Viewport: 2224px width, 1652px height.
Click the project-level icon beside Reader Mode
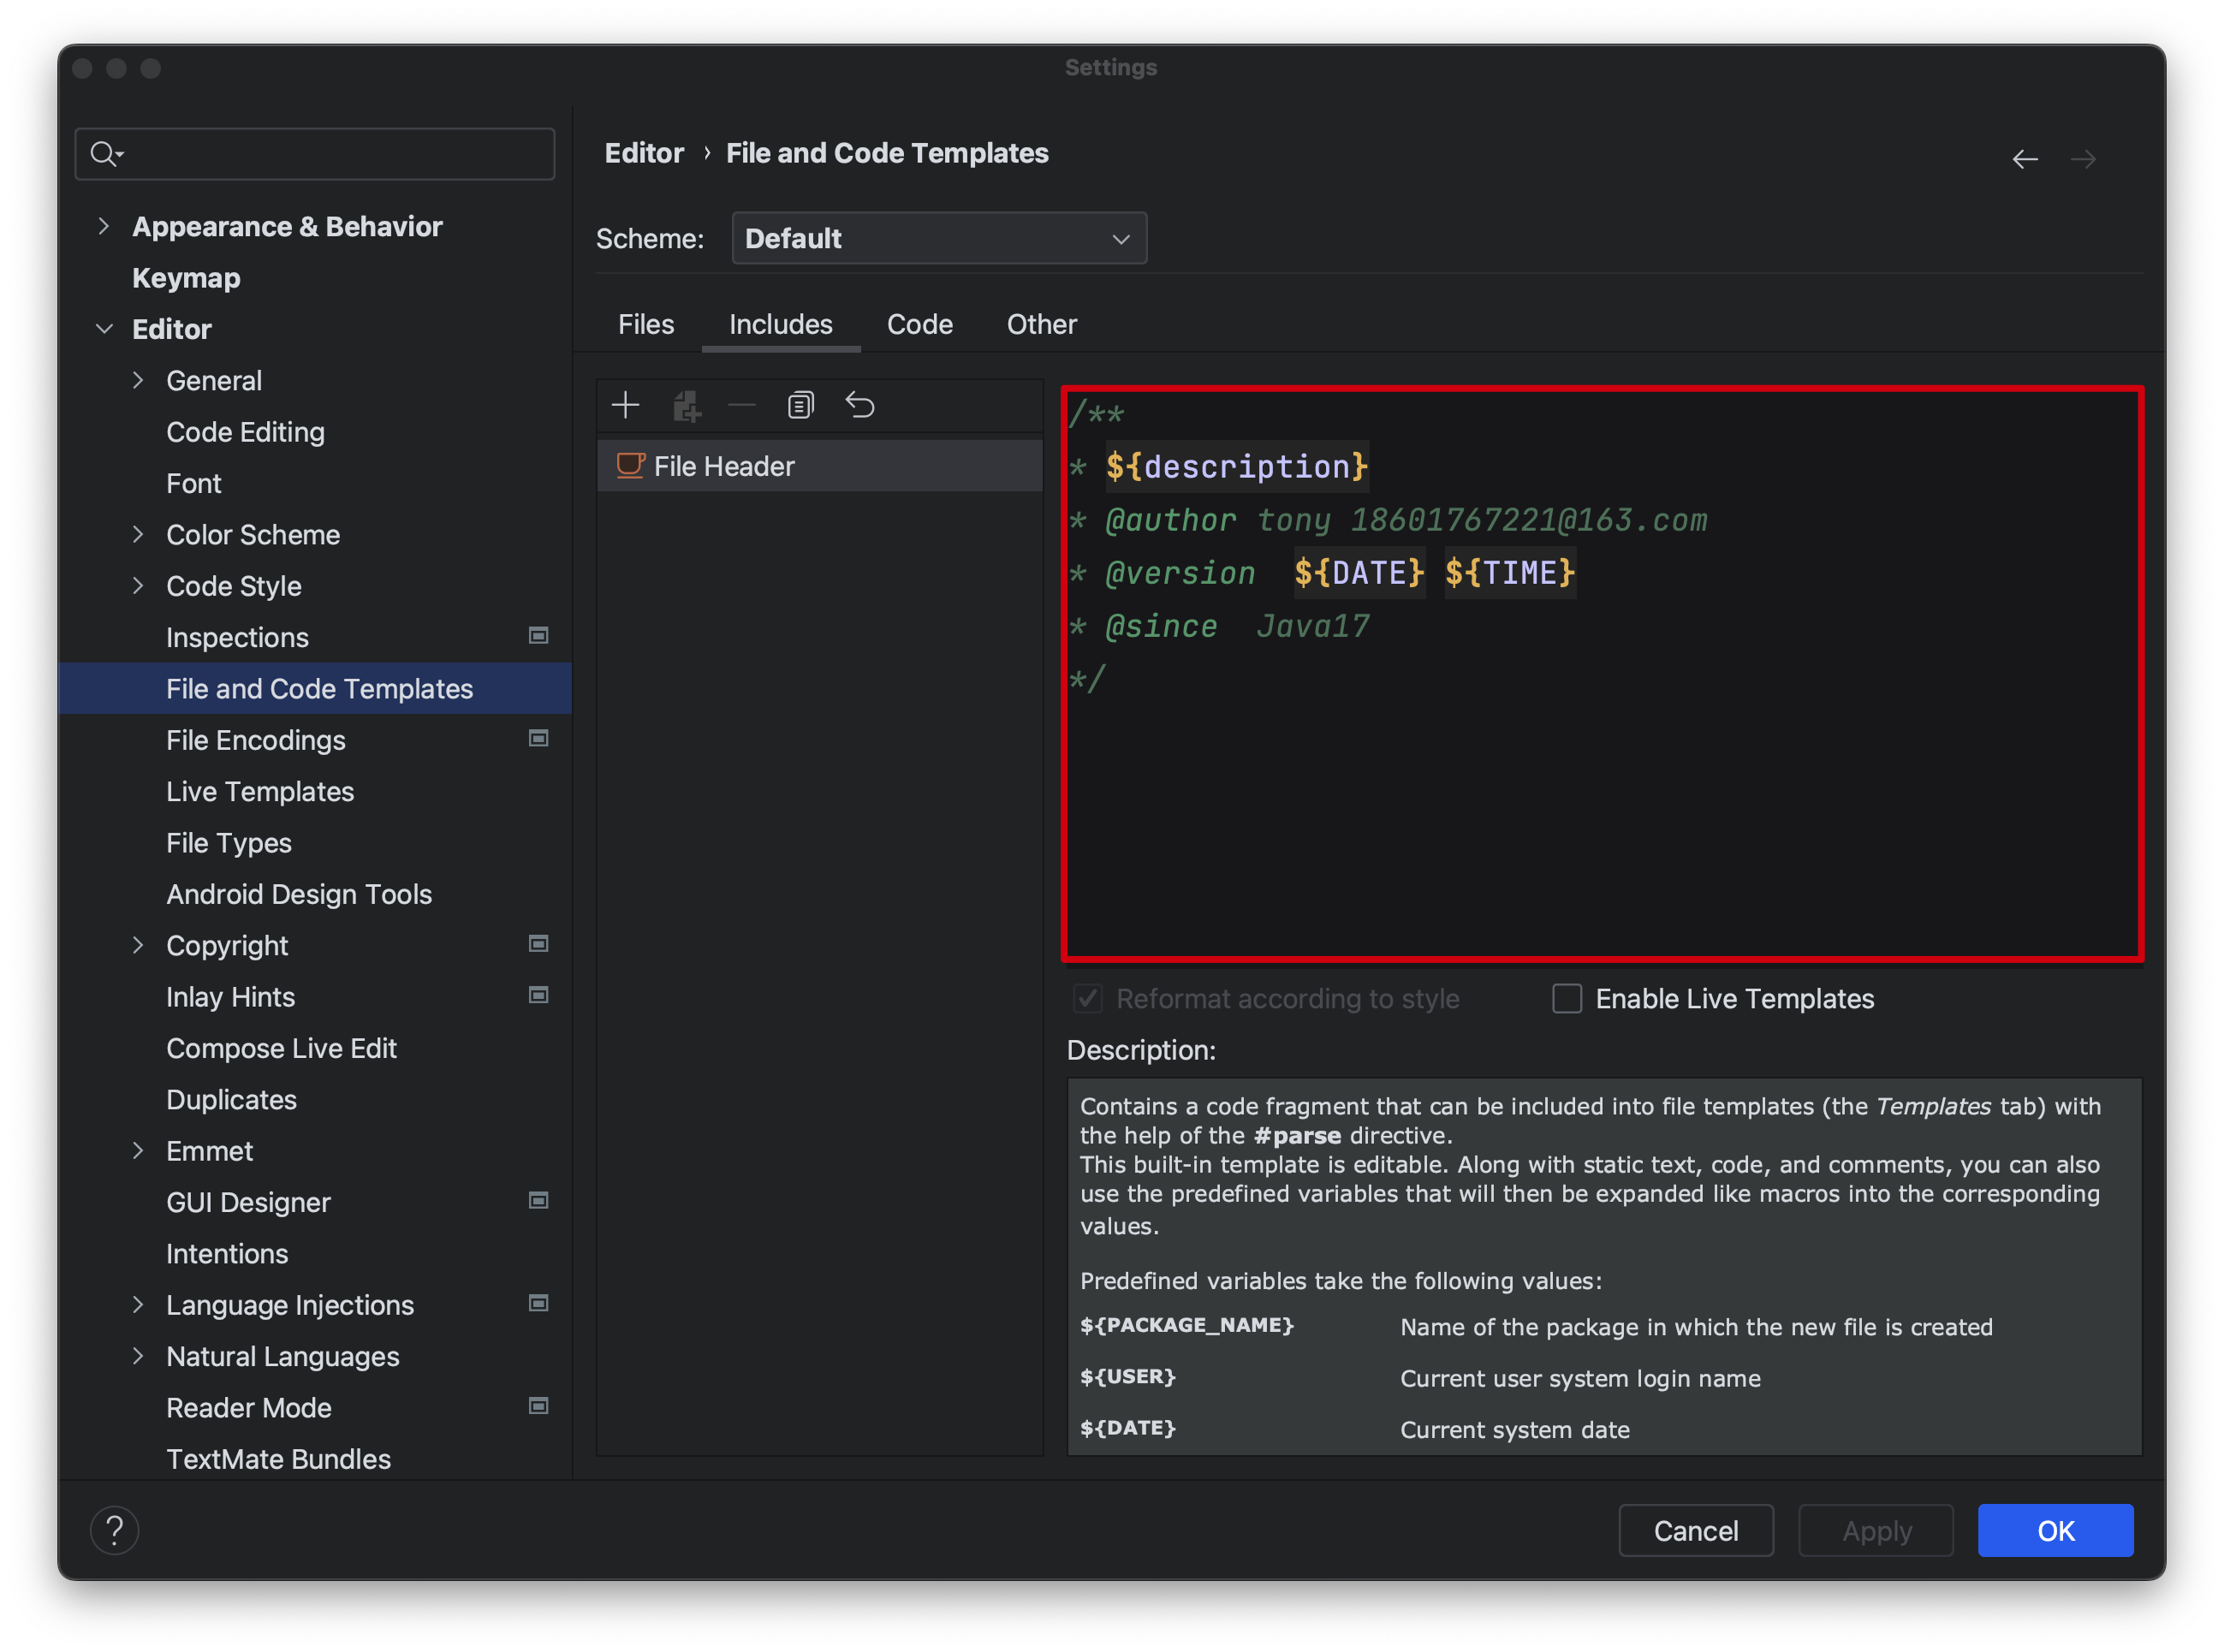tap(538, 1406)
